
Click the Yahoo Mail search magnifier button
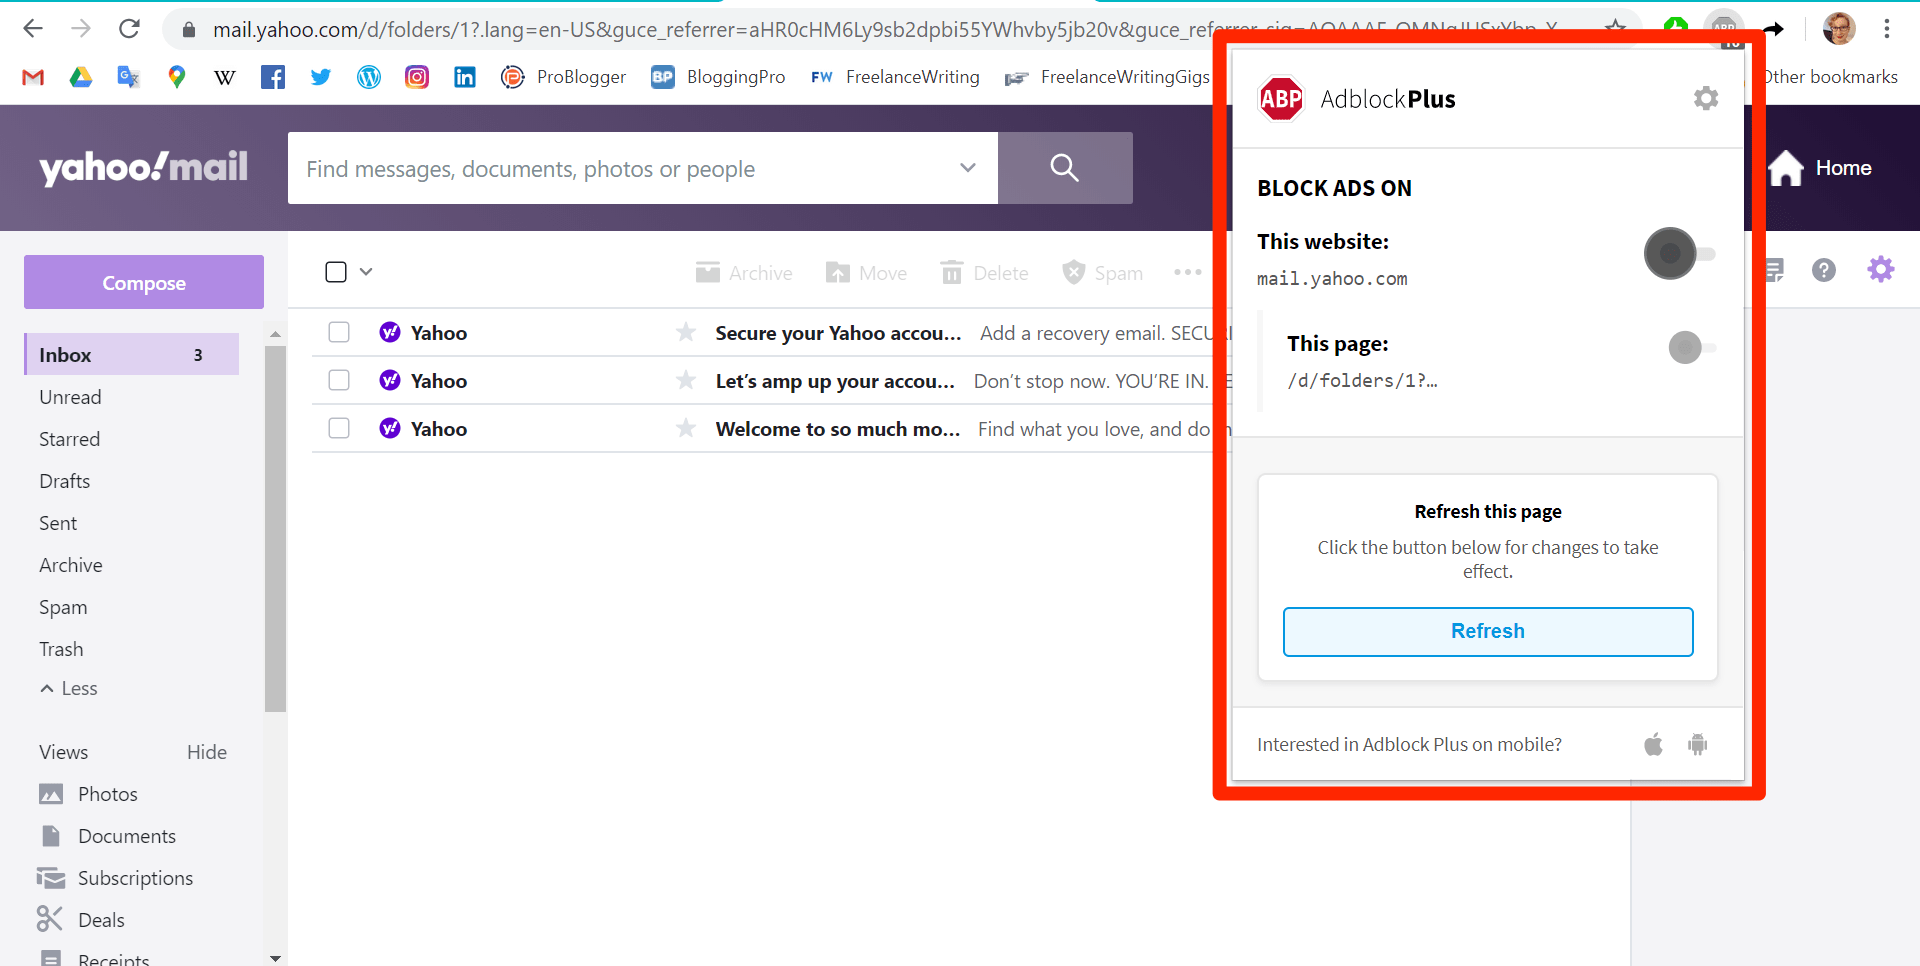(x=1065, y=168)
